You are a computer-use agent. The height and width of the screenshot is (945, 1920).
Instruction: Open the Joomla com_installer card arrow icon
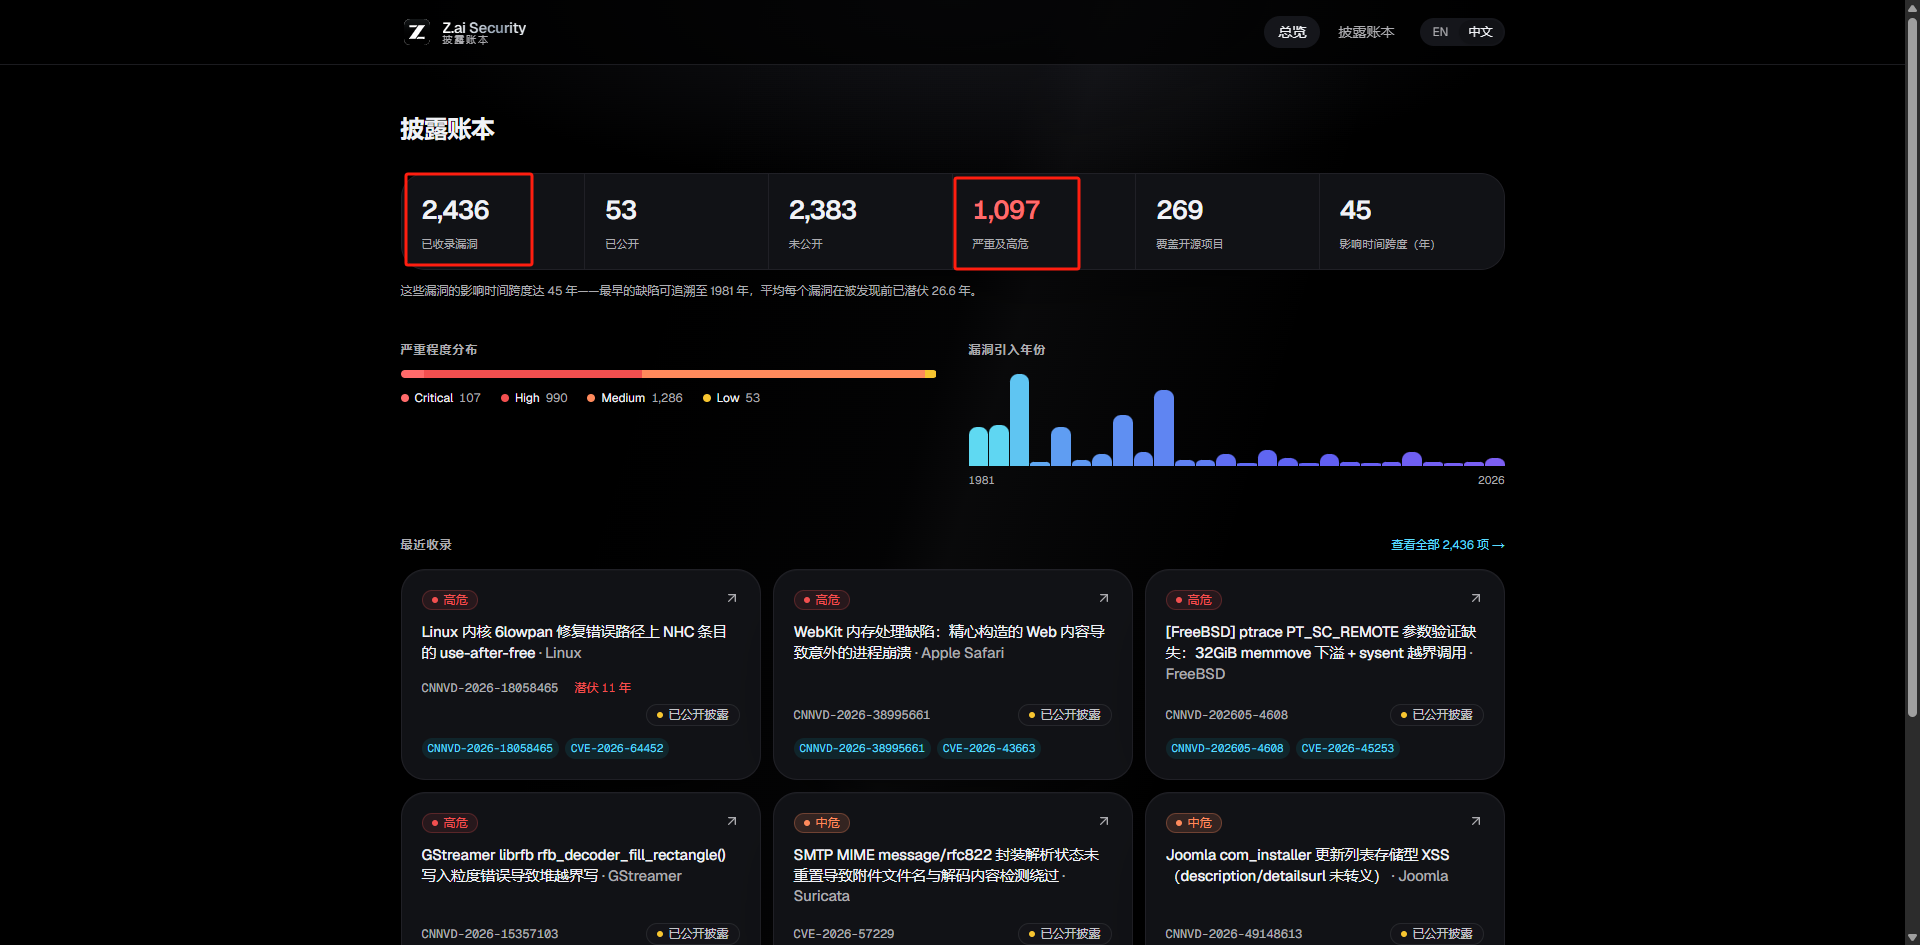1476,821
